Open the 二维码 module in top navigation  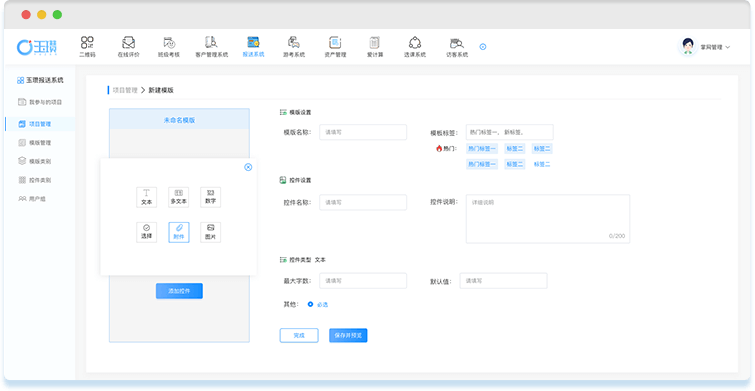click(x=87, y=47)
